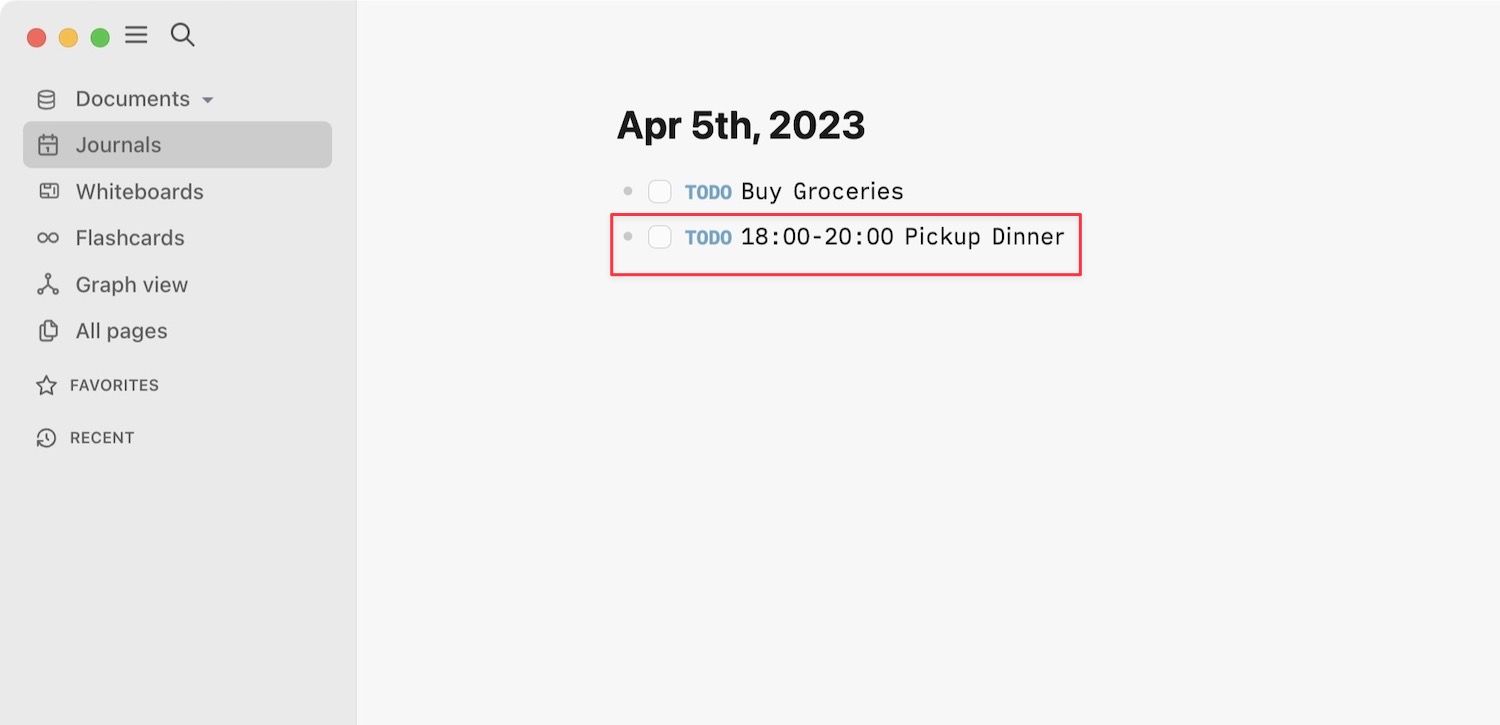Screen dimensions: 1500x725
Task: Expand the Recent section
Action: click(x=101, y=438)
